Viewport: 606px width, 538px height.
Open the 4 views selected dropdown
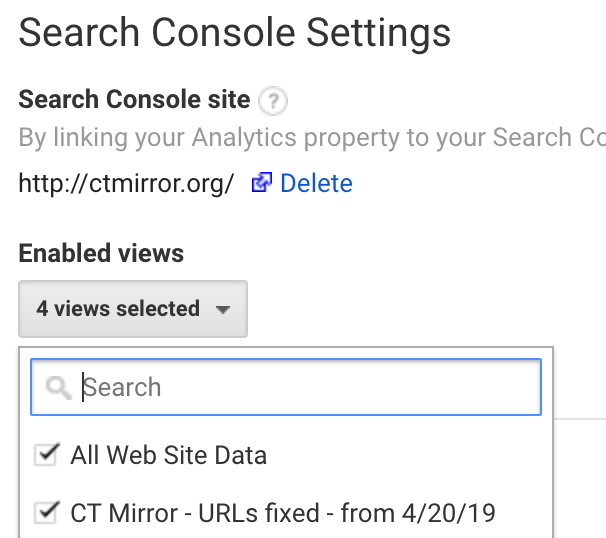coord(133,309)
